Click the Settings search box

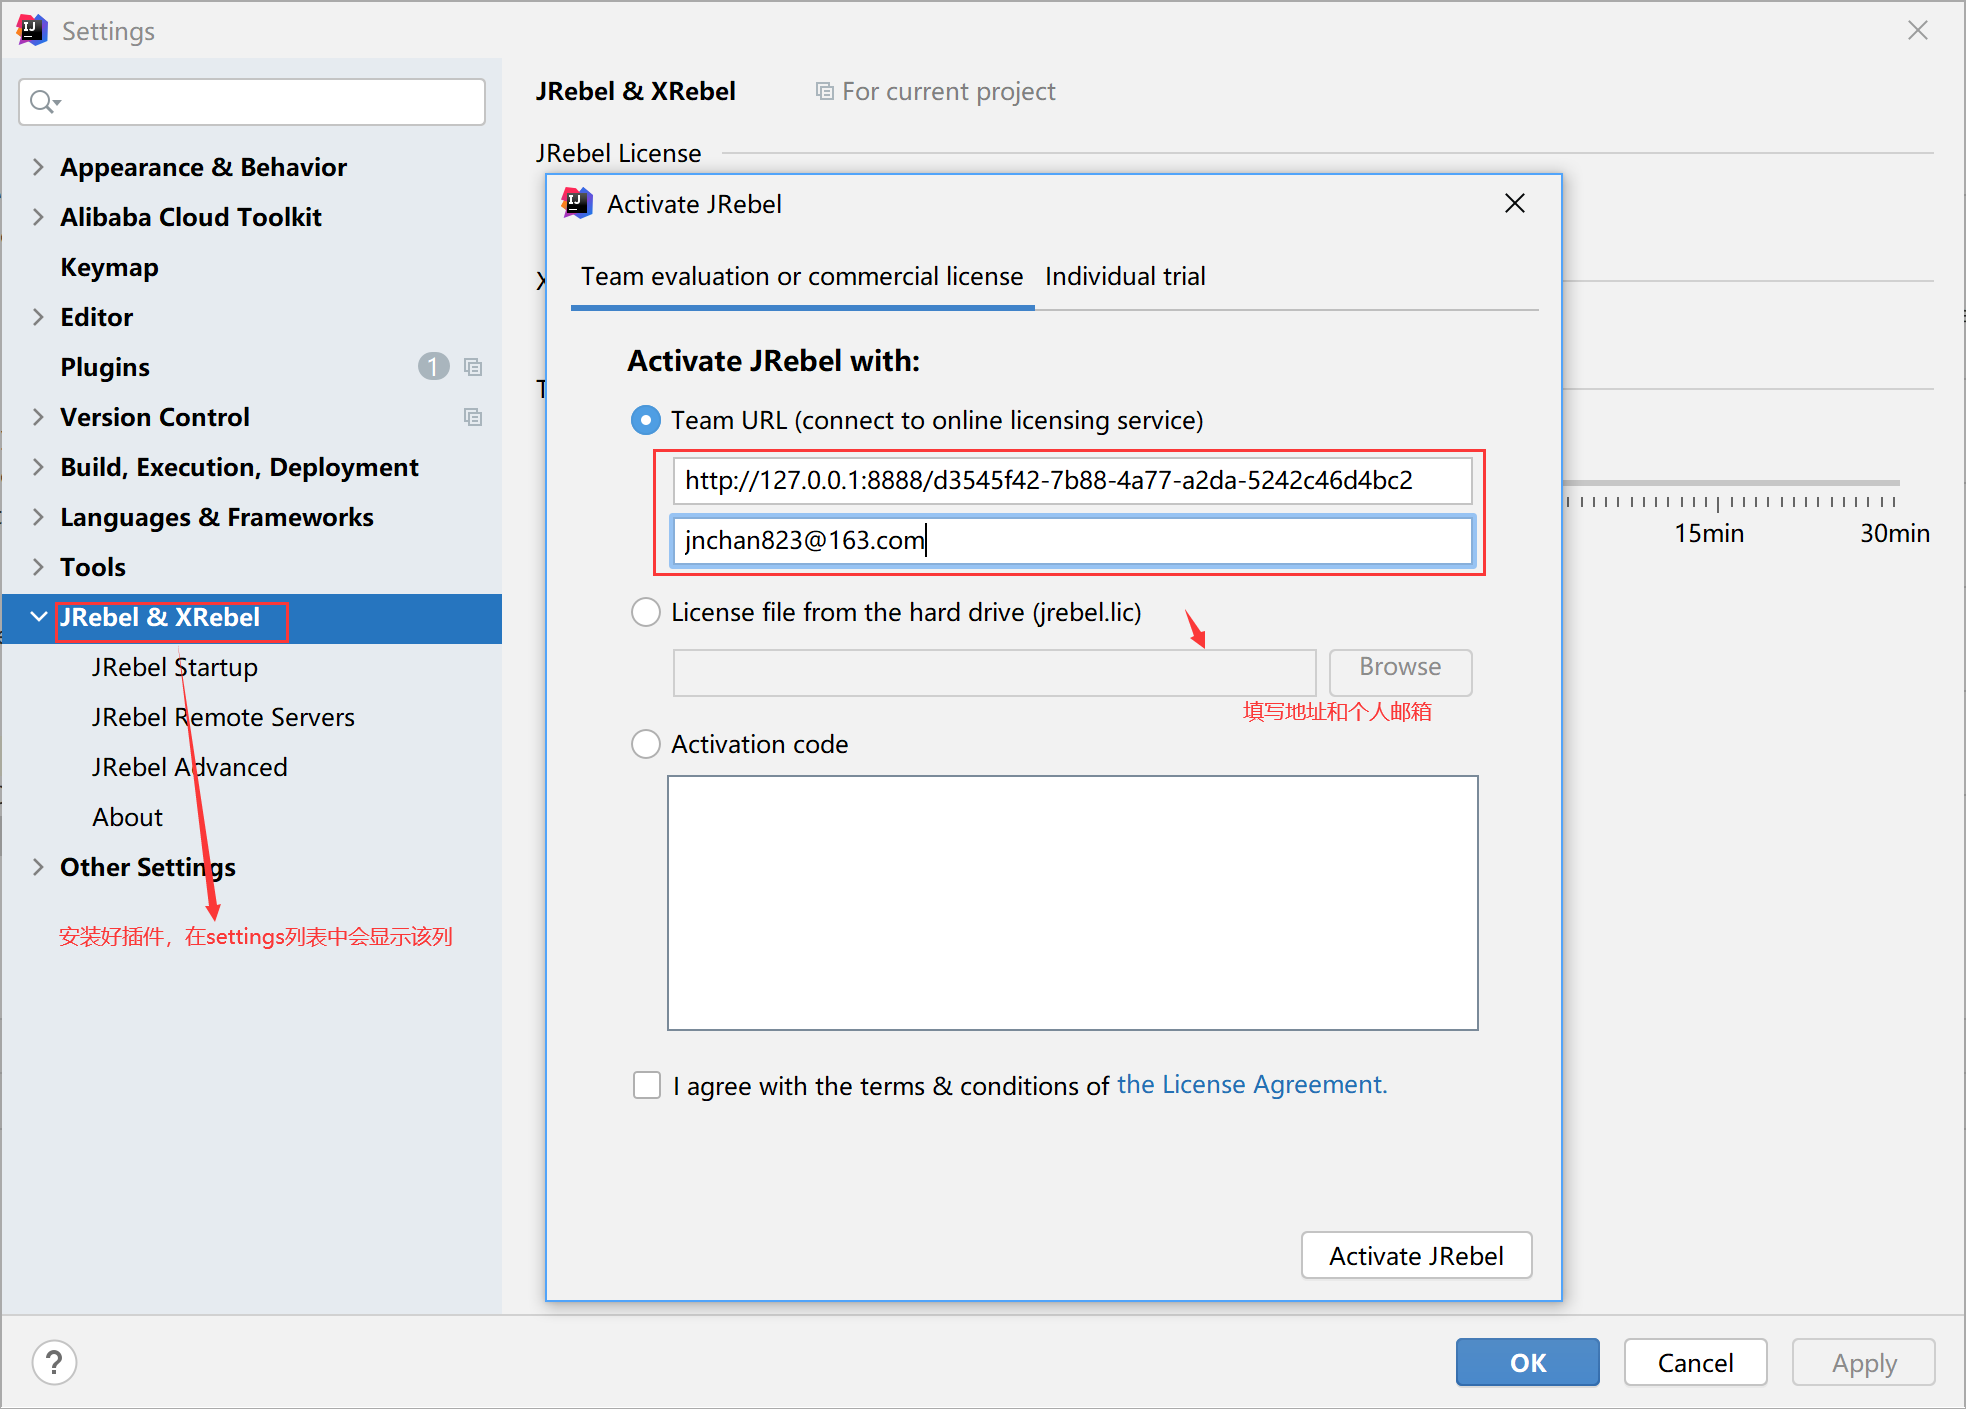(252, 102)
